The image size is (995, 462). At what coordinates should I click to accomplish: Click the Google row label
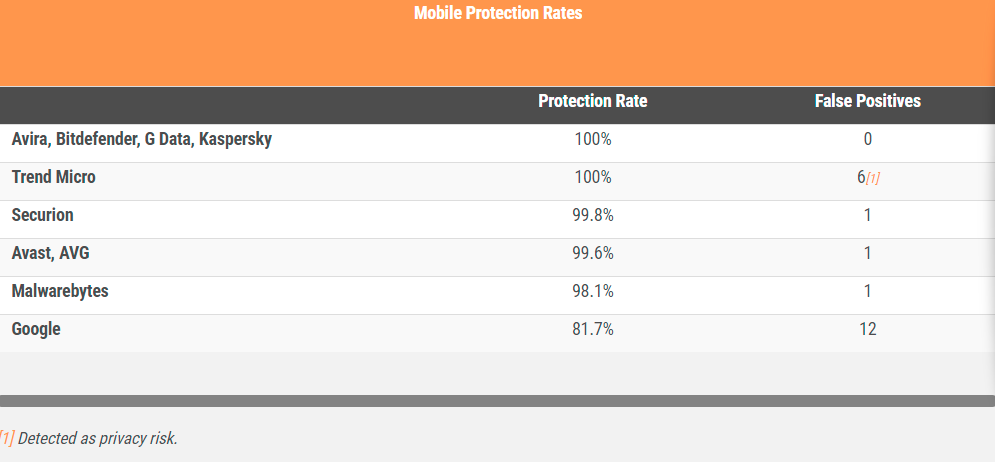coord(36,329)
